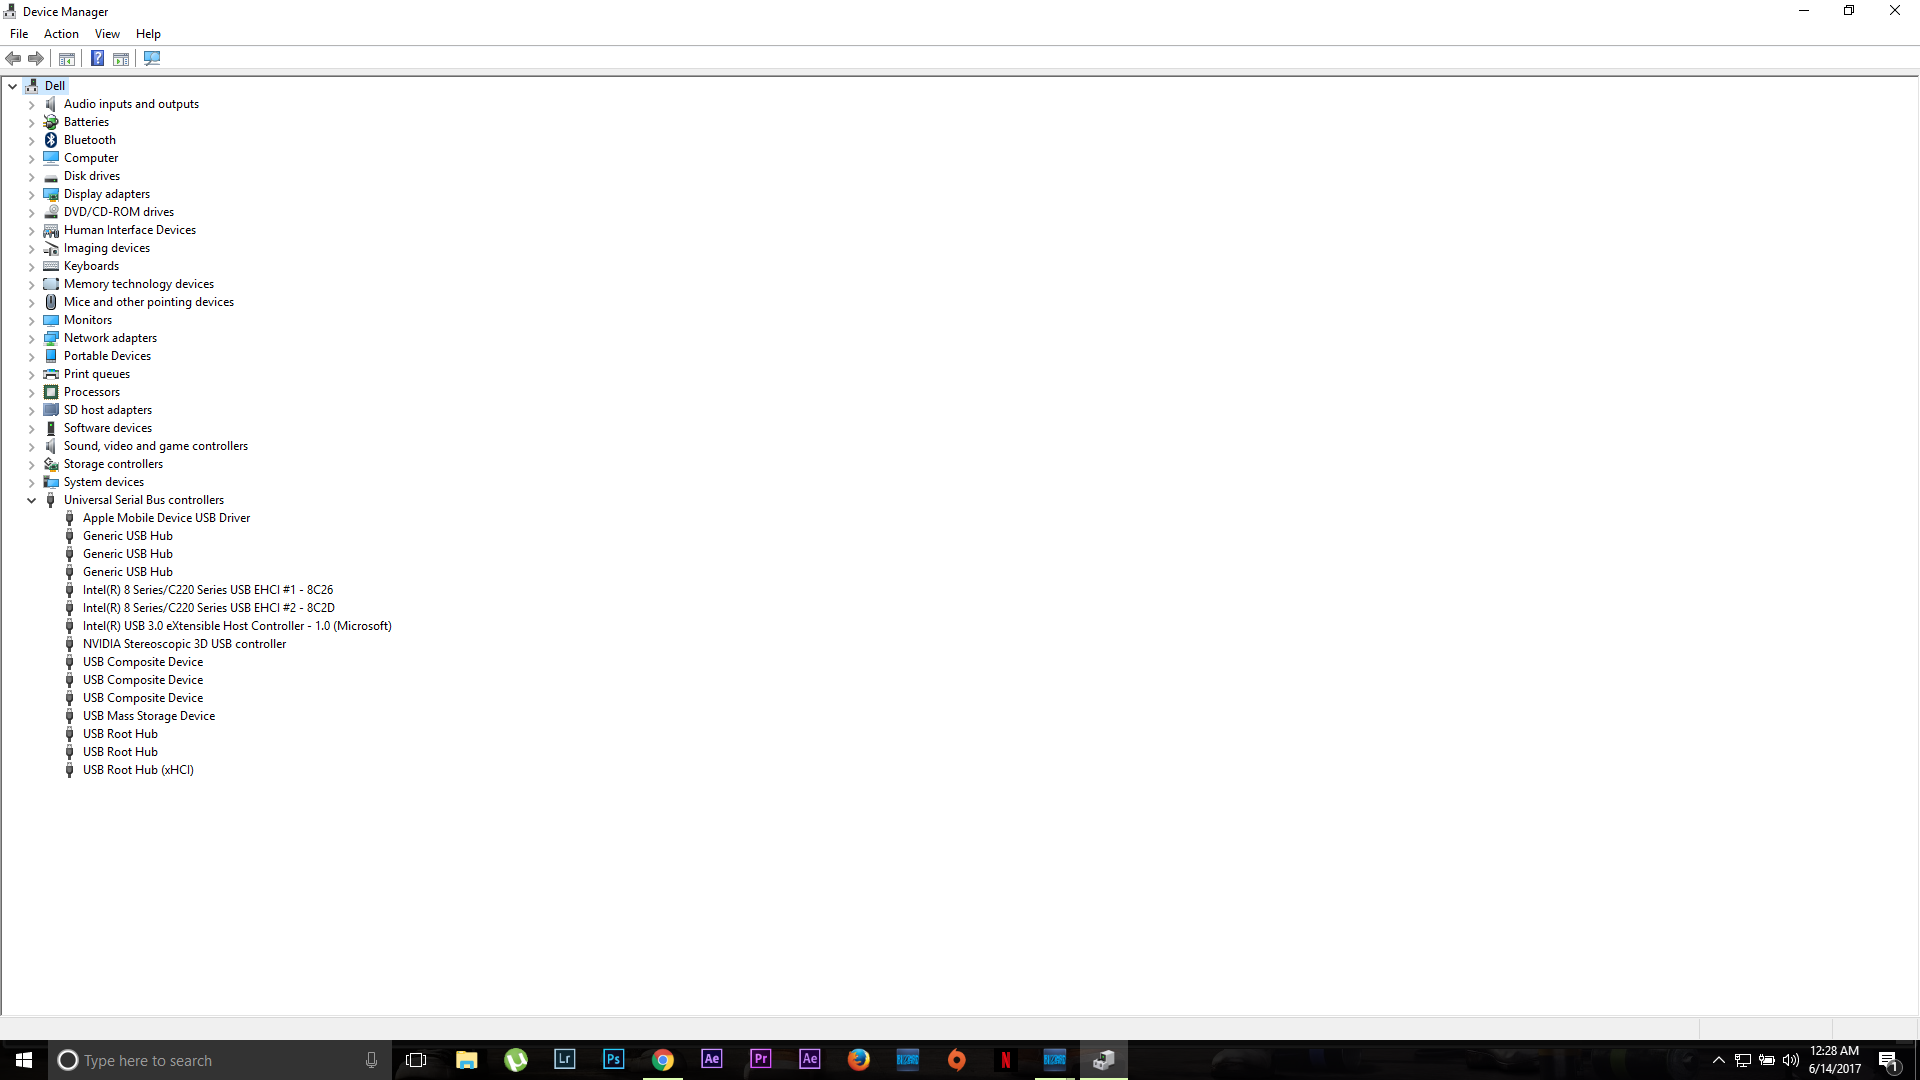
Task: Open Lightroom from the taskbar
Action: tap(564, 1060)
